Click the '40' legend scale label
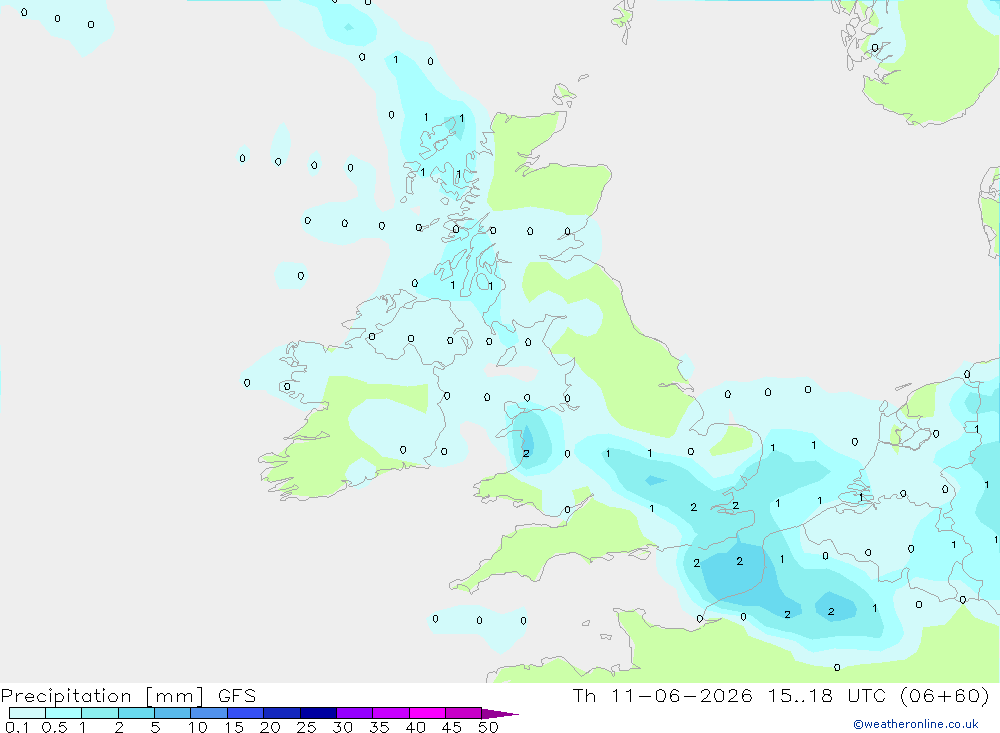The image size is (1000, 733). [415, 727]
